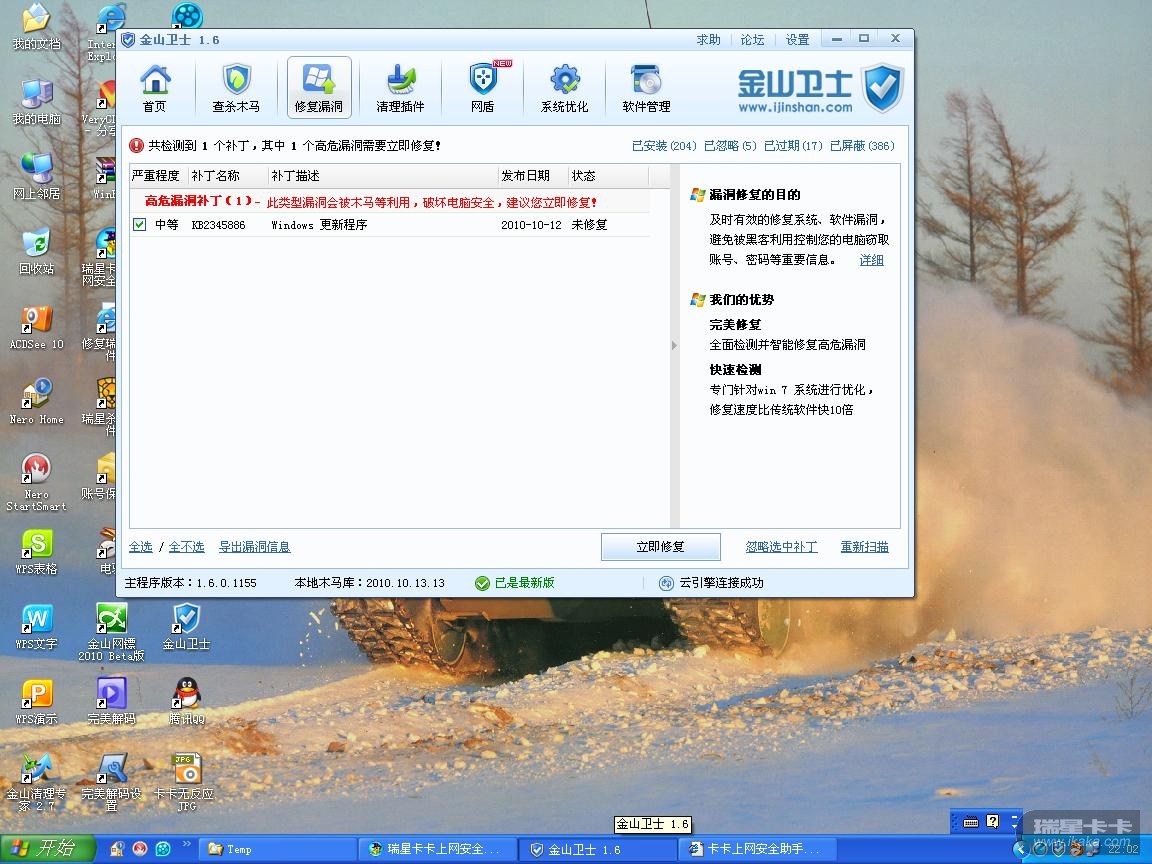Open the 查杀木马 trojan scan icon
The width and height of the screenshot is (1152, 864).
coord(237,87)
